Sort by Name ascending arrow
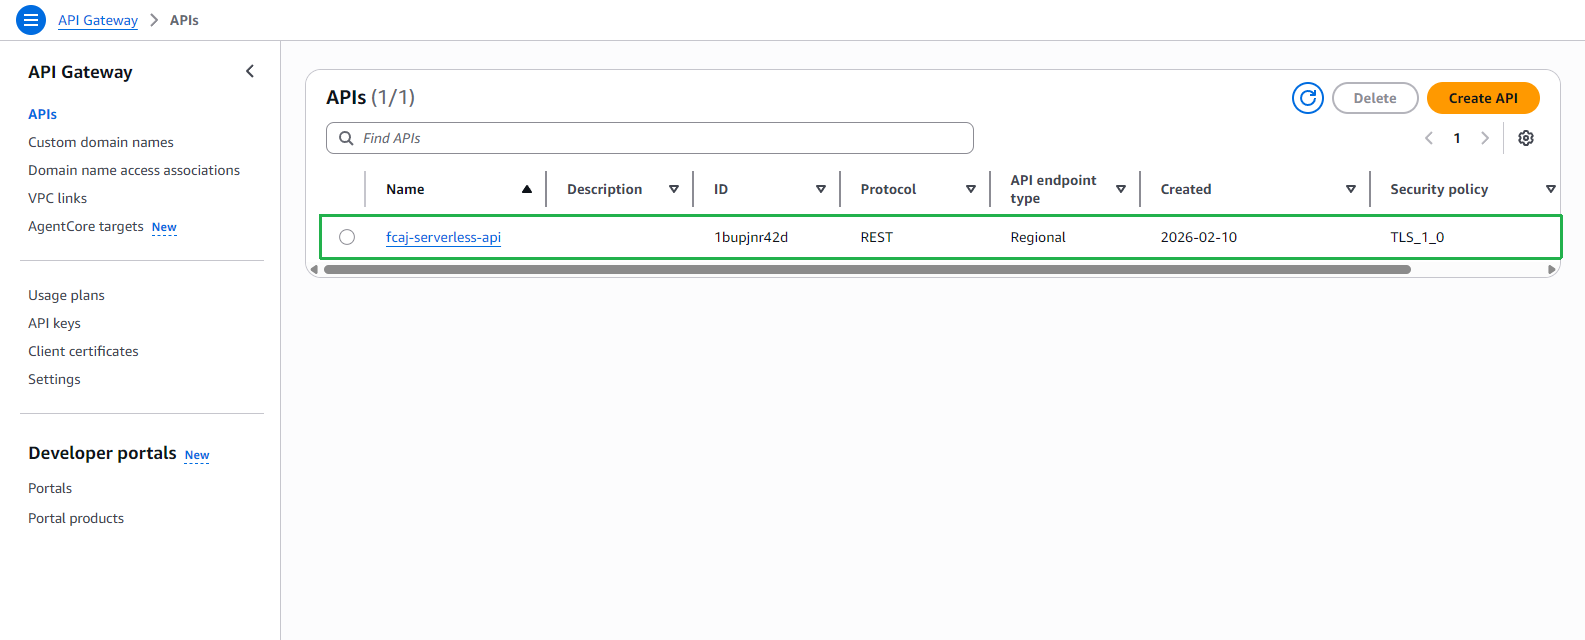The width and height of the screenshot is (1585, 640). 527,189
